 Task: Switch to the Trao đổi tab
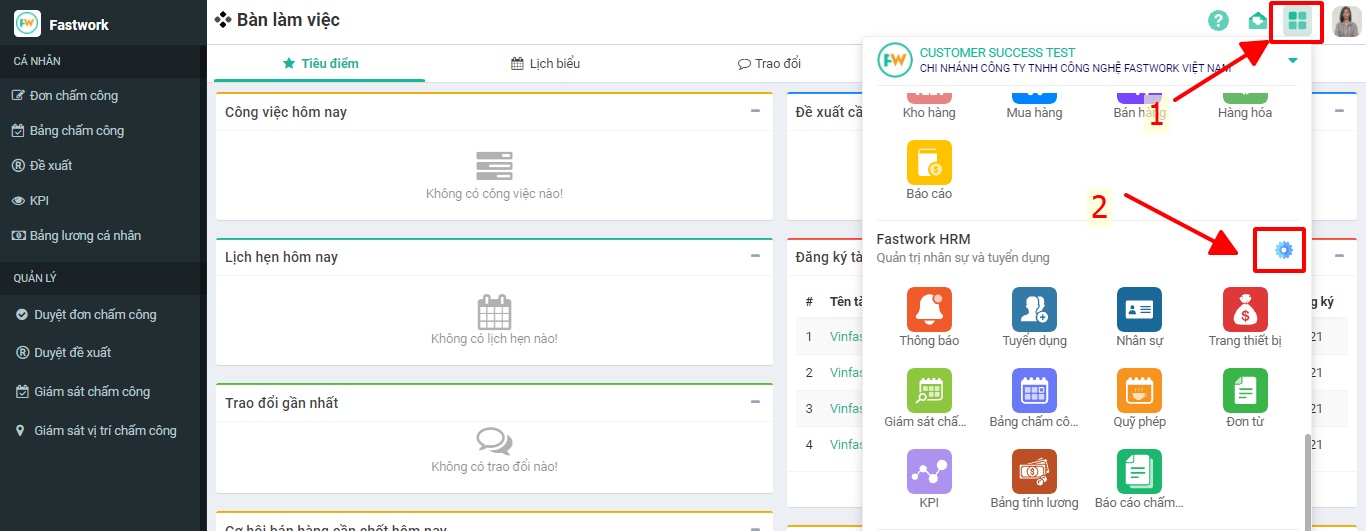pos(769,64)
